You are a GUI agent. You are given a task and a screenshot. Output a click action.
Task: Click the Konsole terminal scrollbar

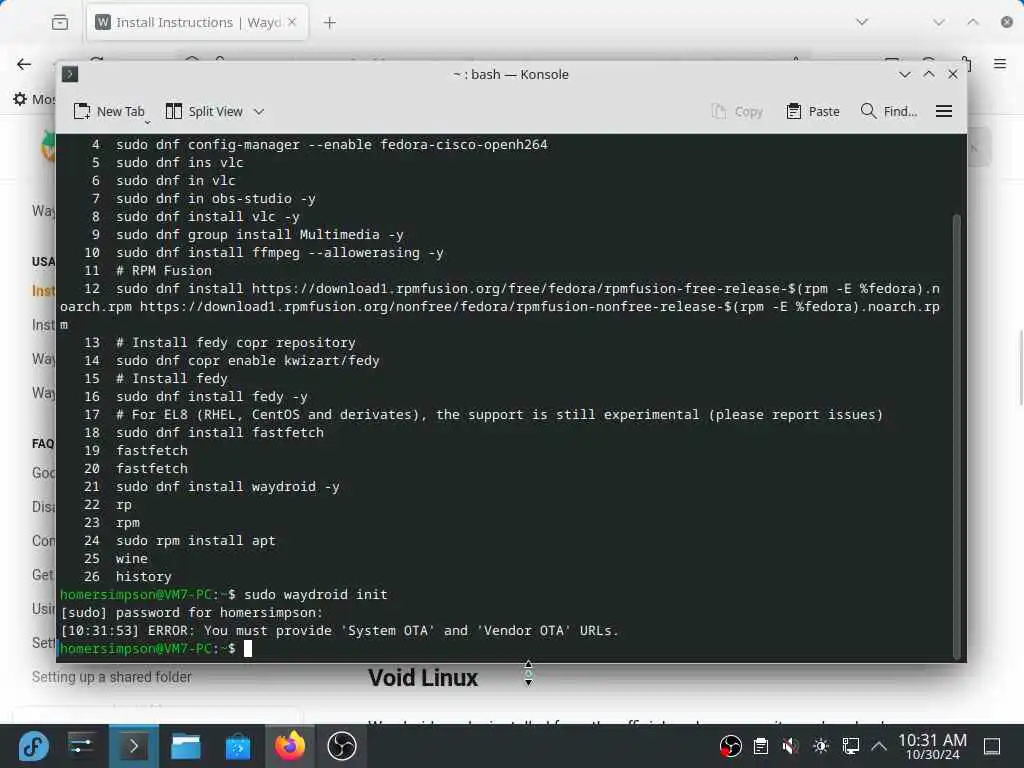coord(957,436)
